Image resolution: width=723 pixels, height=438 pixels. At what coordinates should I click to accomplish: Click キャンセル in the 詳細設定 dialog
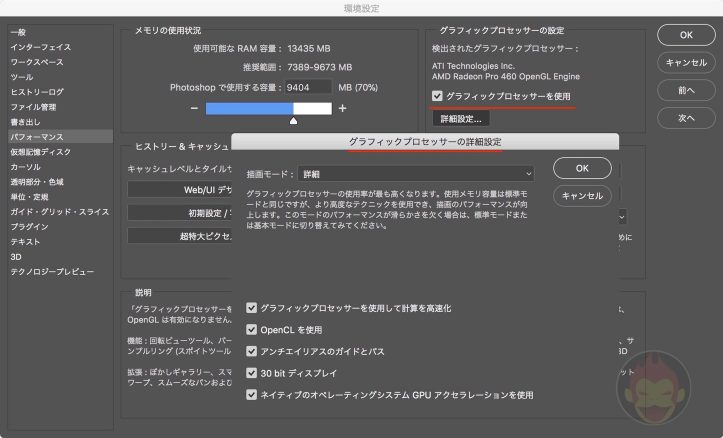coord(582,196)
